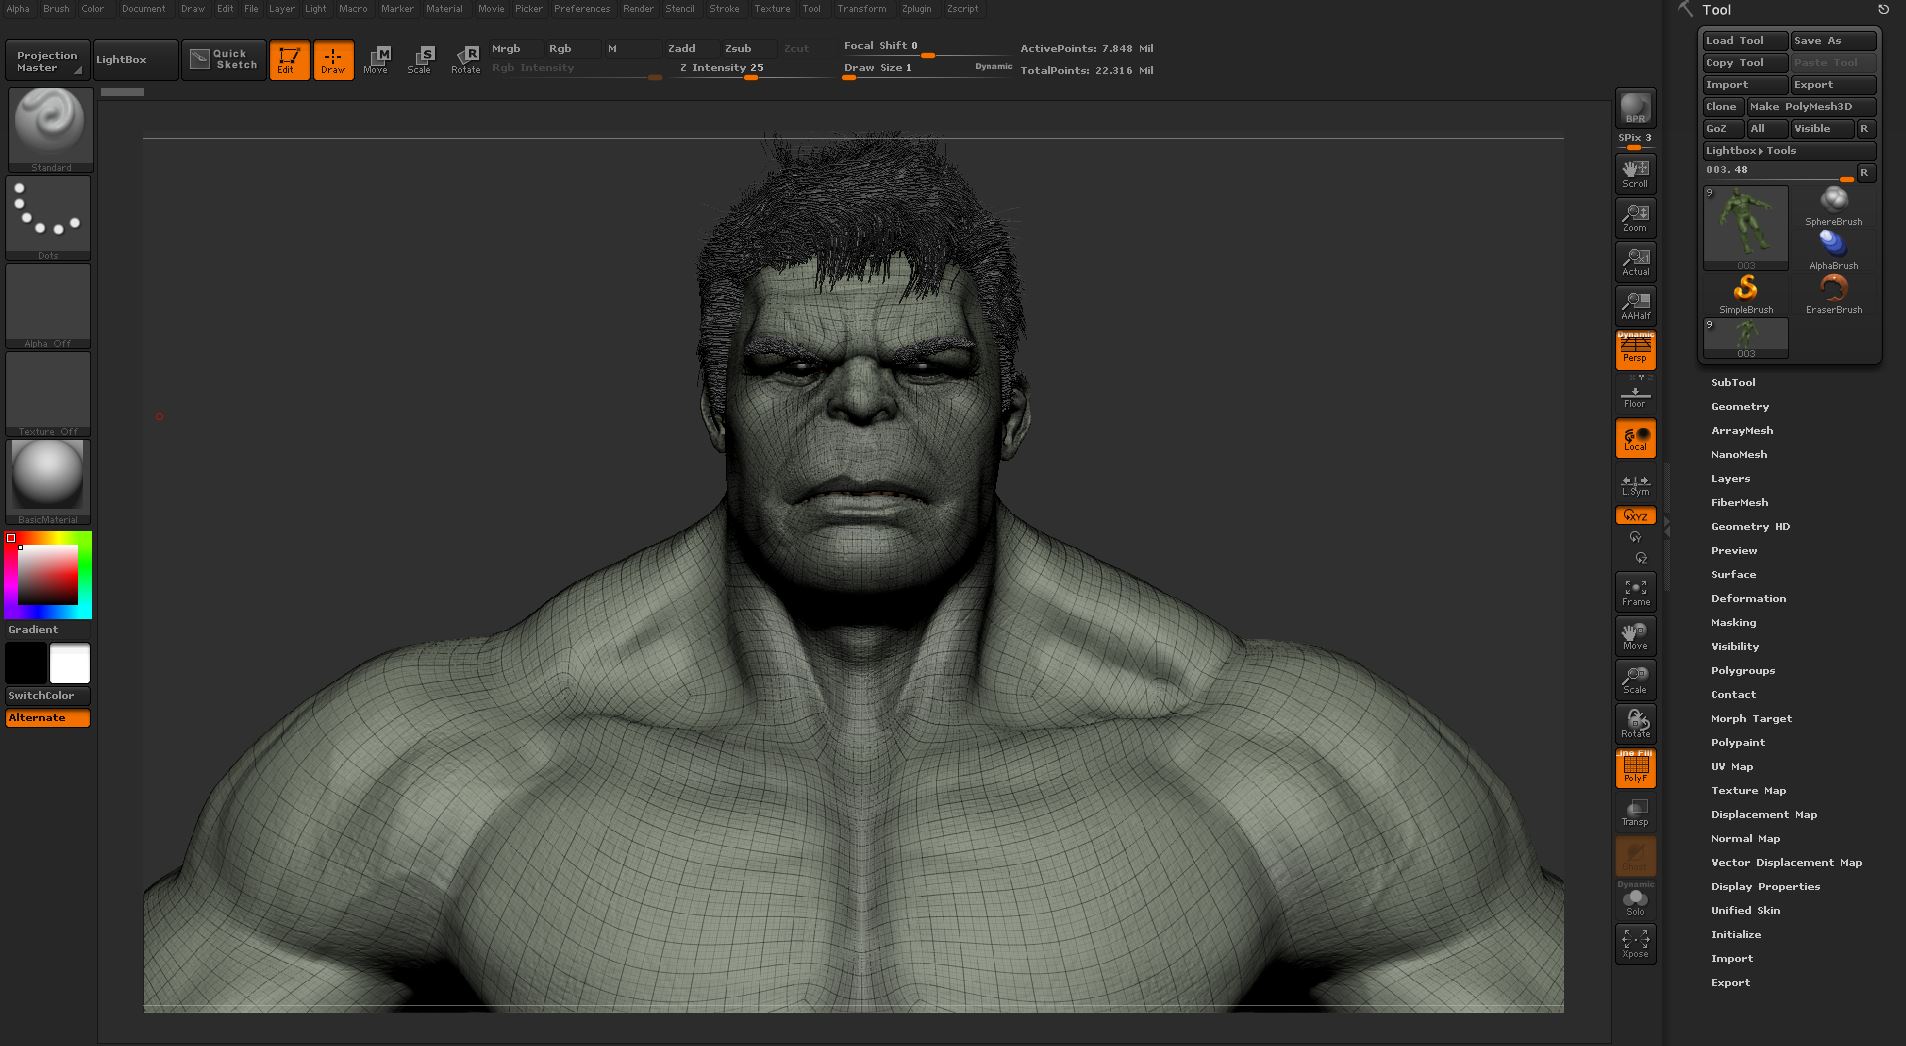Click the Actual size icon
This screenshot has height=1046, width=1906.
(x=1635, y=262)
